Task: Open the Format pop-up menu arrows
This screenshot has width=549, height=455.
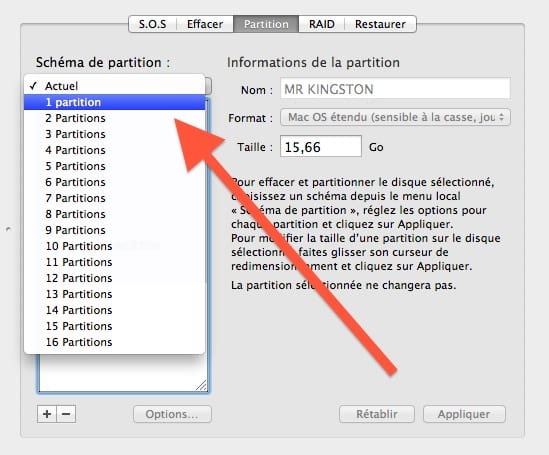Action: [501, 117]
